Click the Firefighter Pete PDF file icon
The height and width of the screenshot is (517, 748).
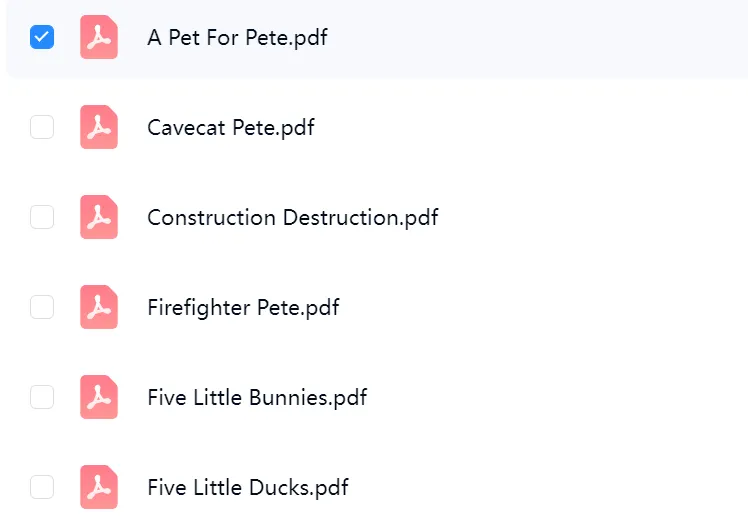[99, 308]
